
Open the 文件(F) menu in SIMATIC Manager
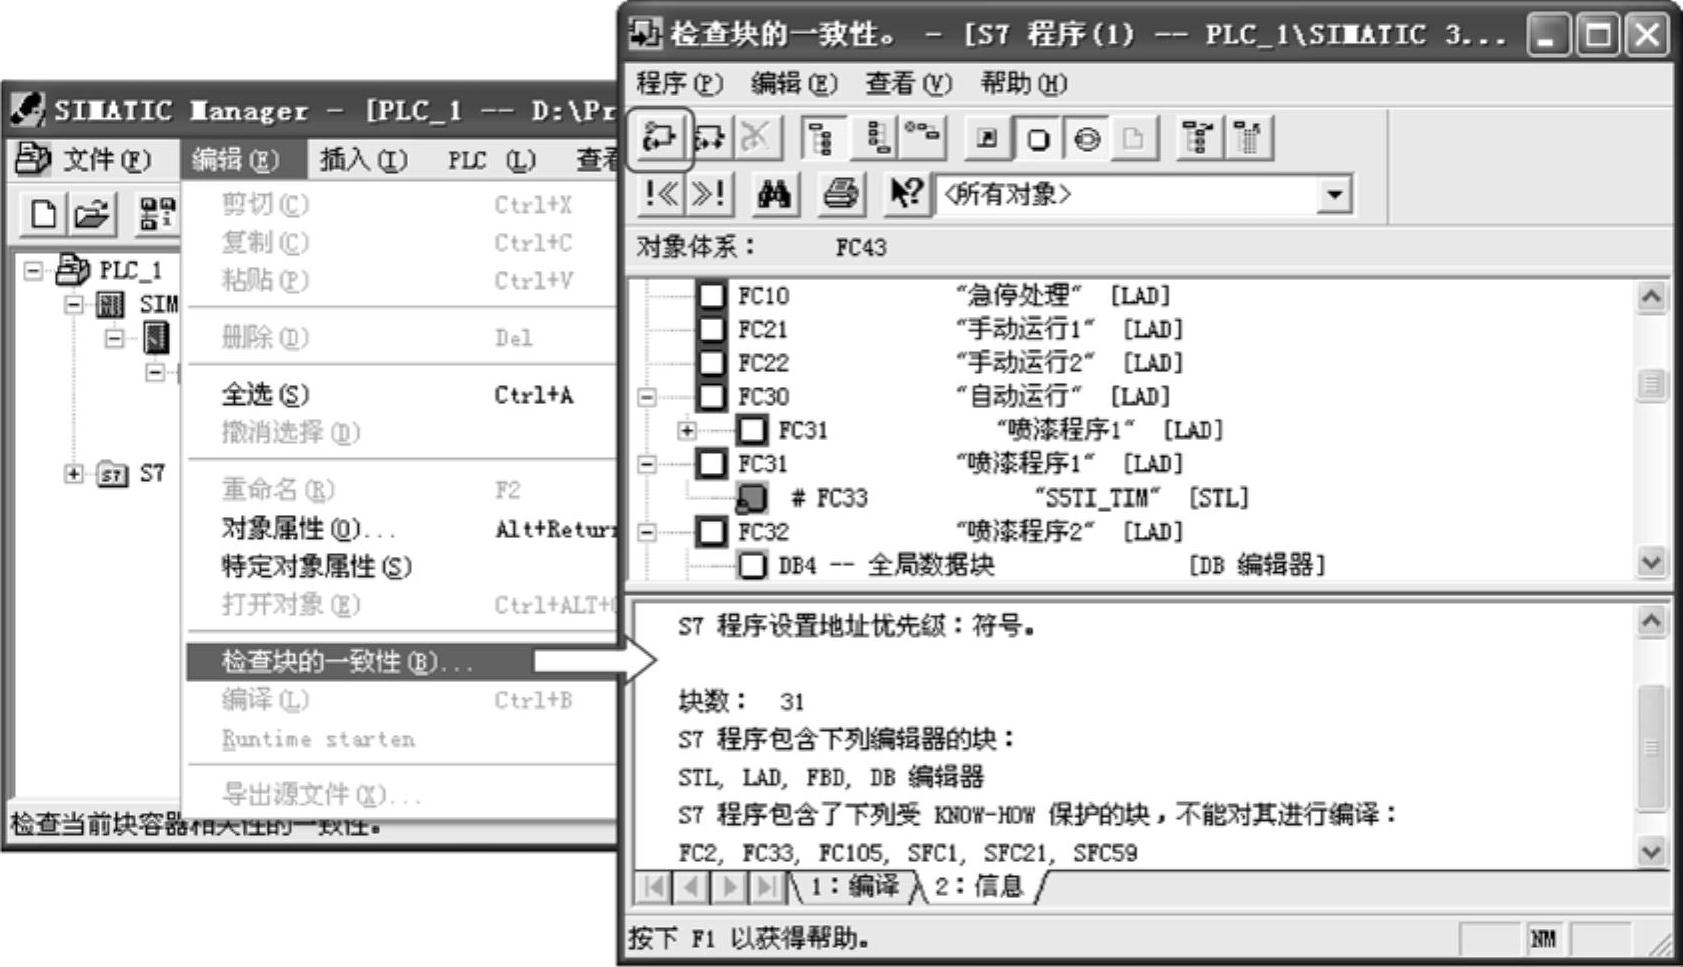click(x=106, y=160)
